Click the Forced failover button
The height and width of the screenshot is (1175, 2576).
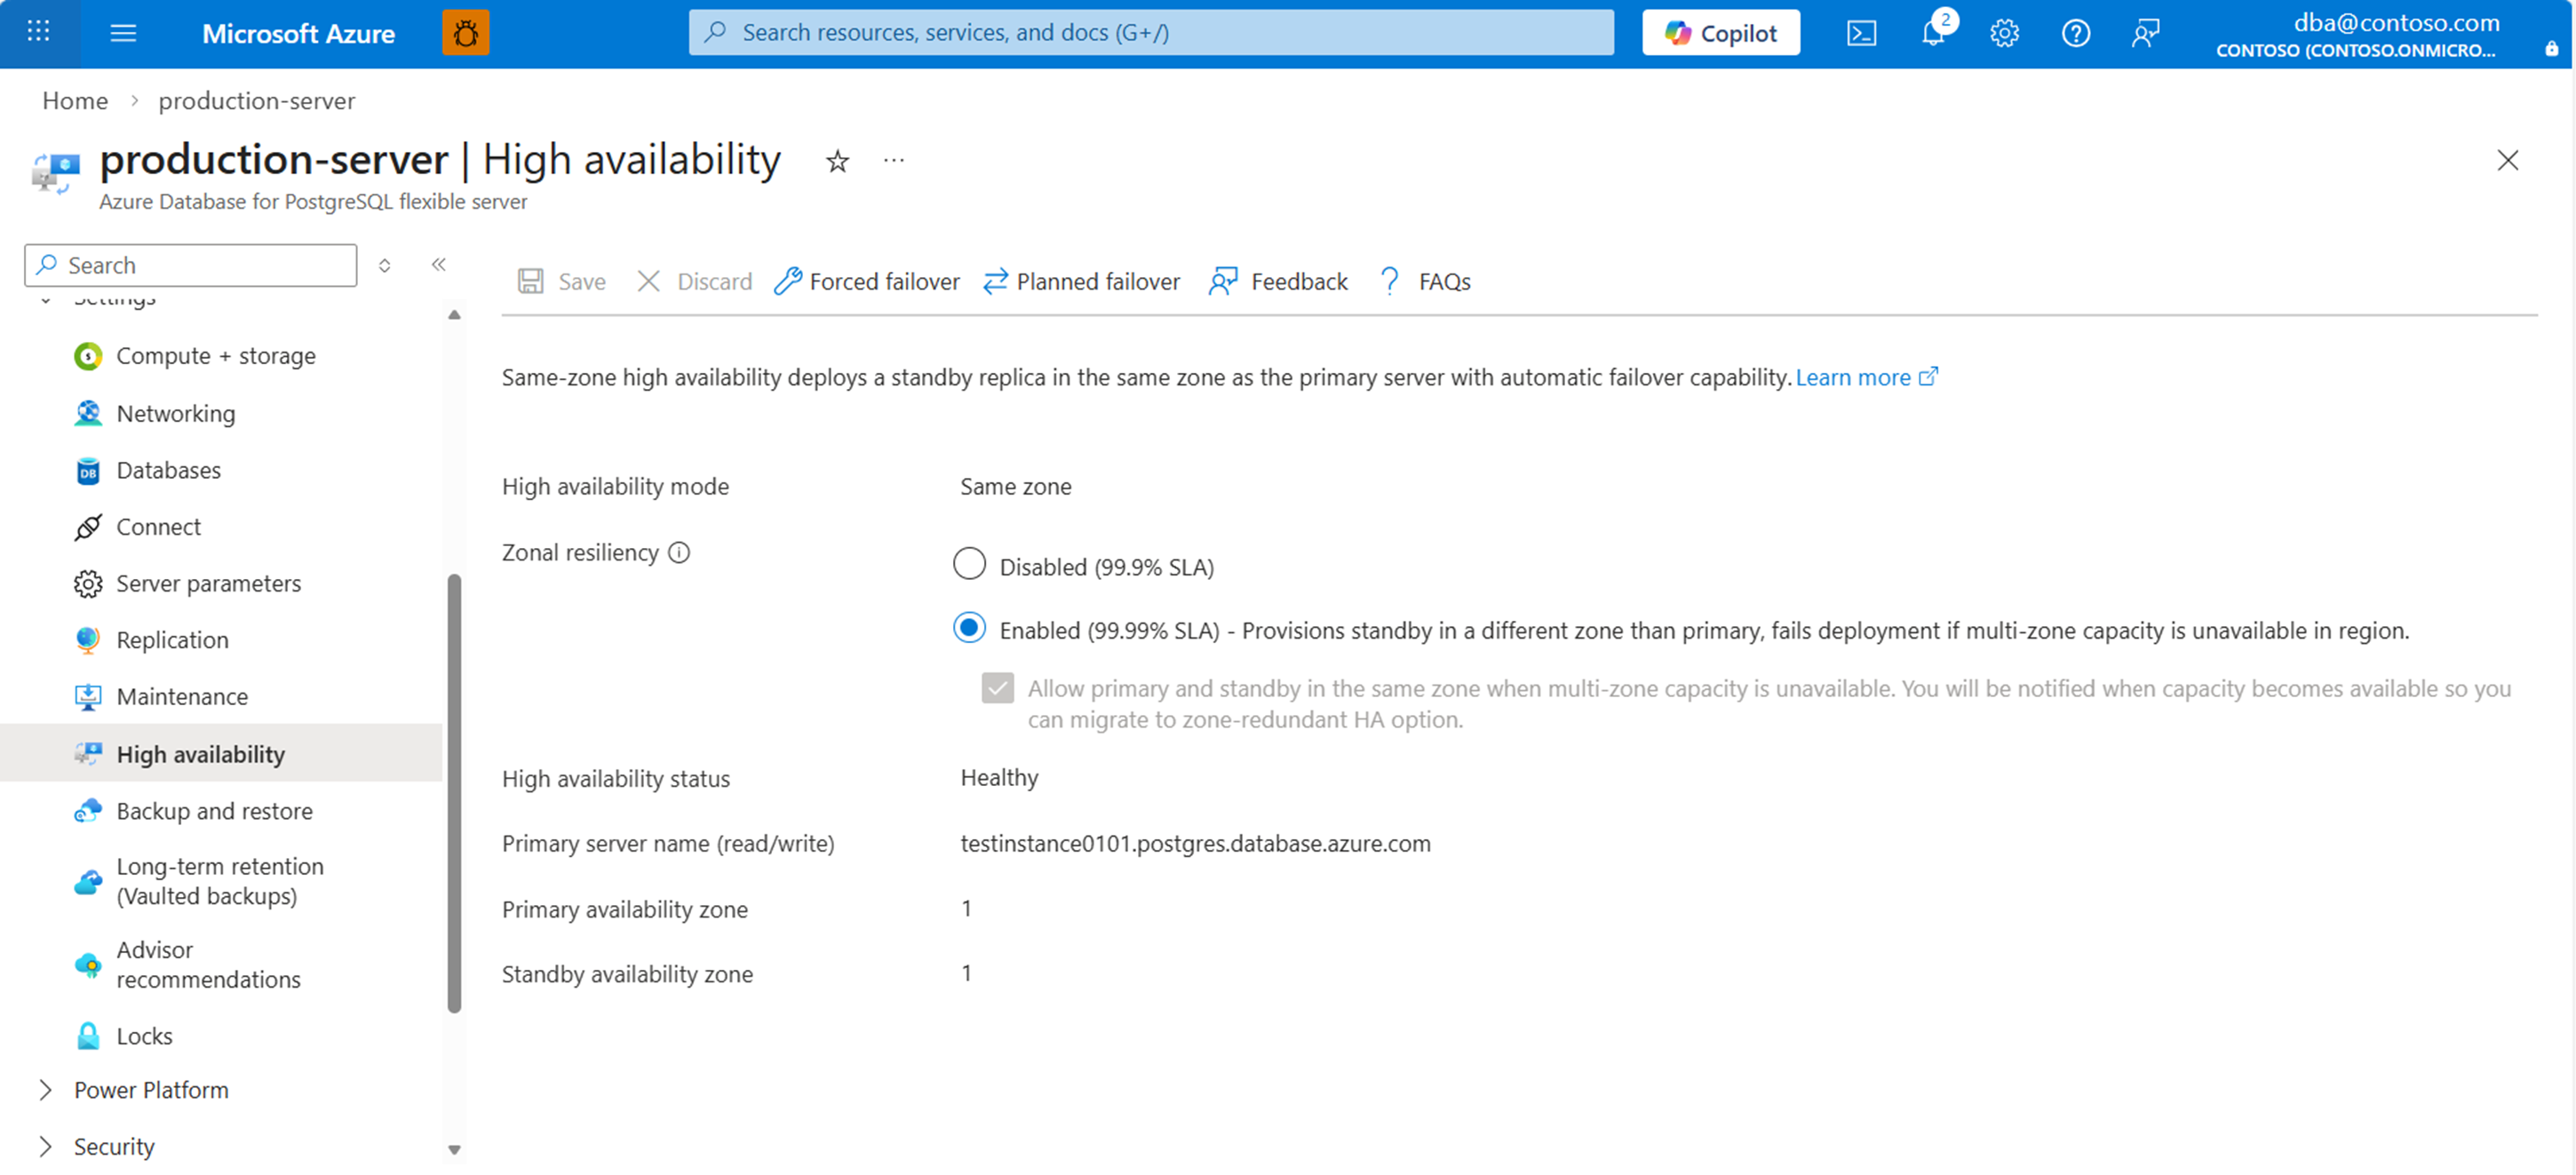click(866, 281)
